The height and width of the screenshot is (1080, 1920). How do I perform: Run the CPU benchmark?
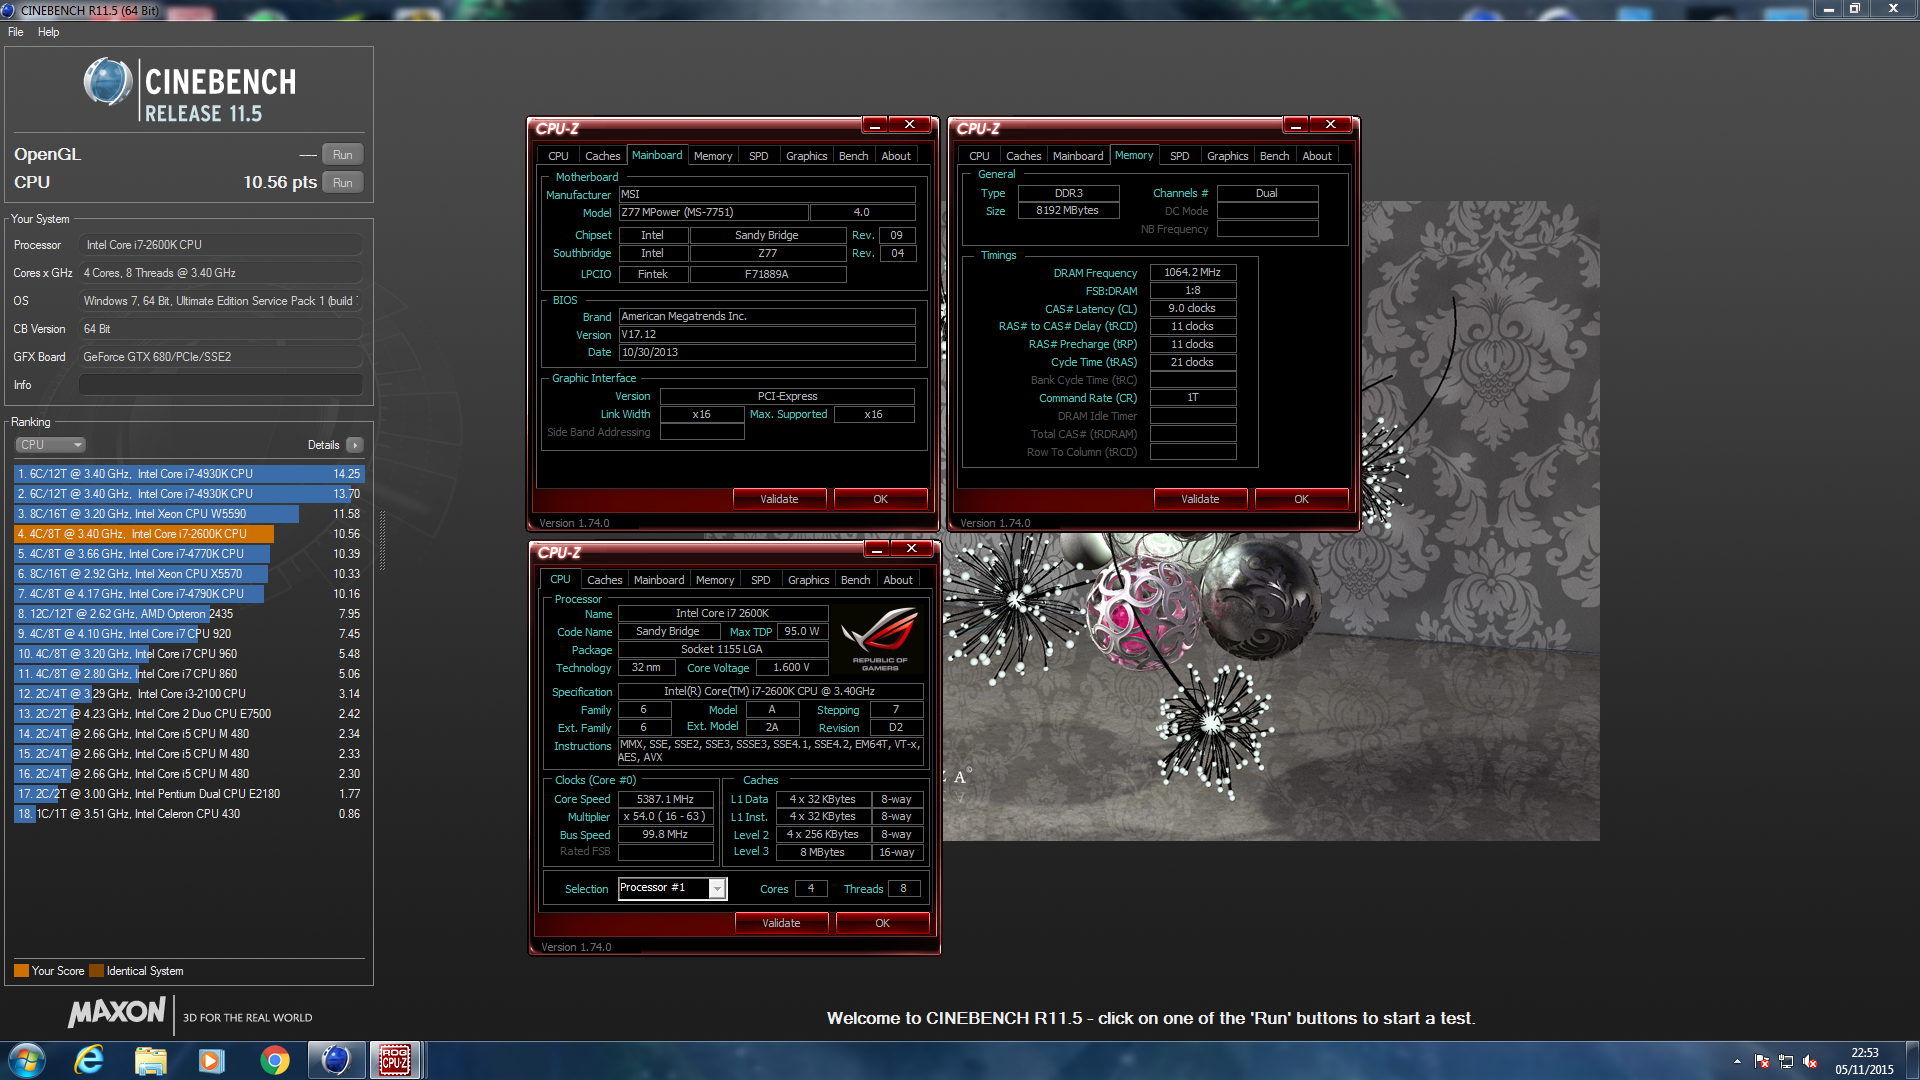click(x=343, y=183)
